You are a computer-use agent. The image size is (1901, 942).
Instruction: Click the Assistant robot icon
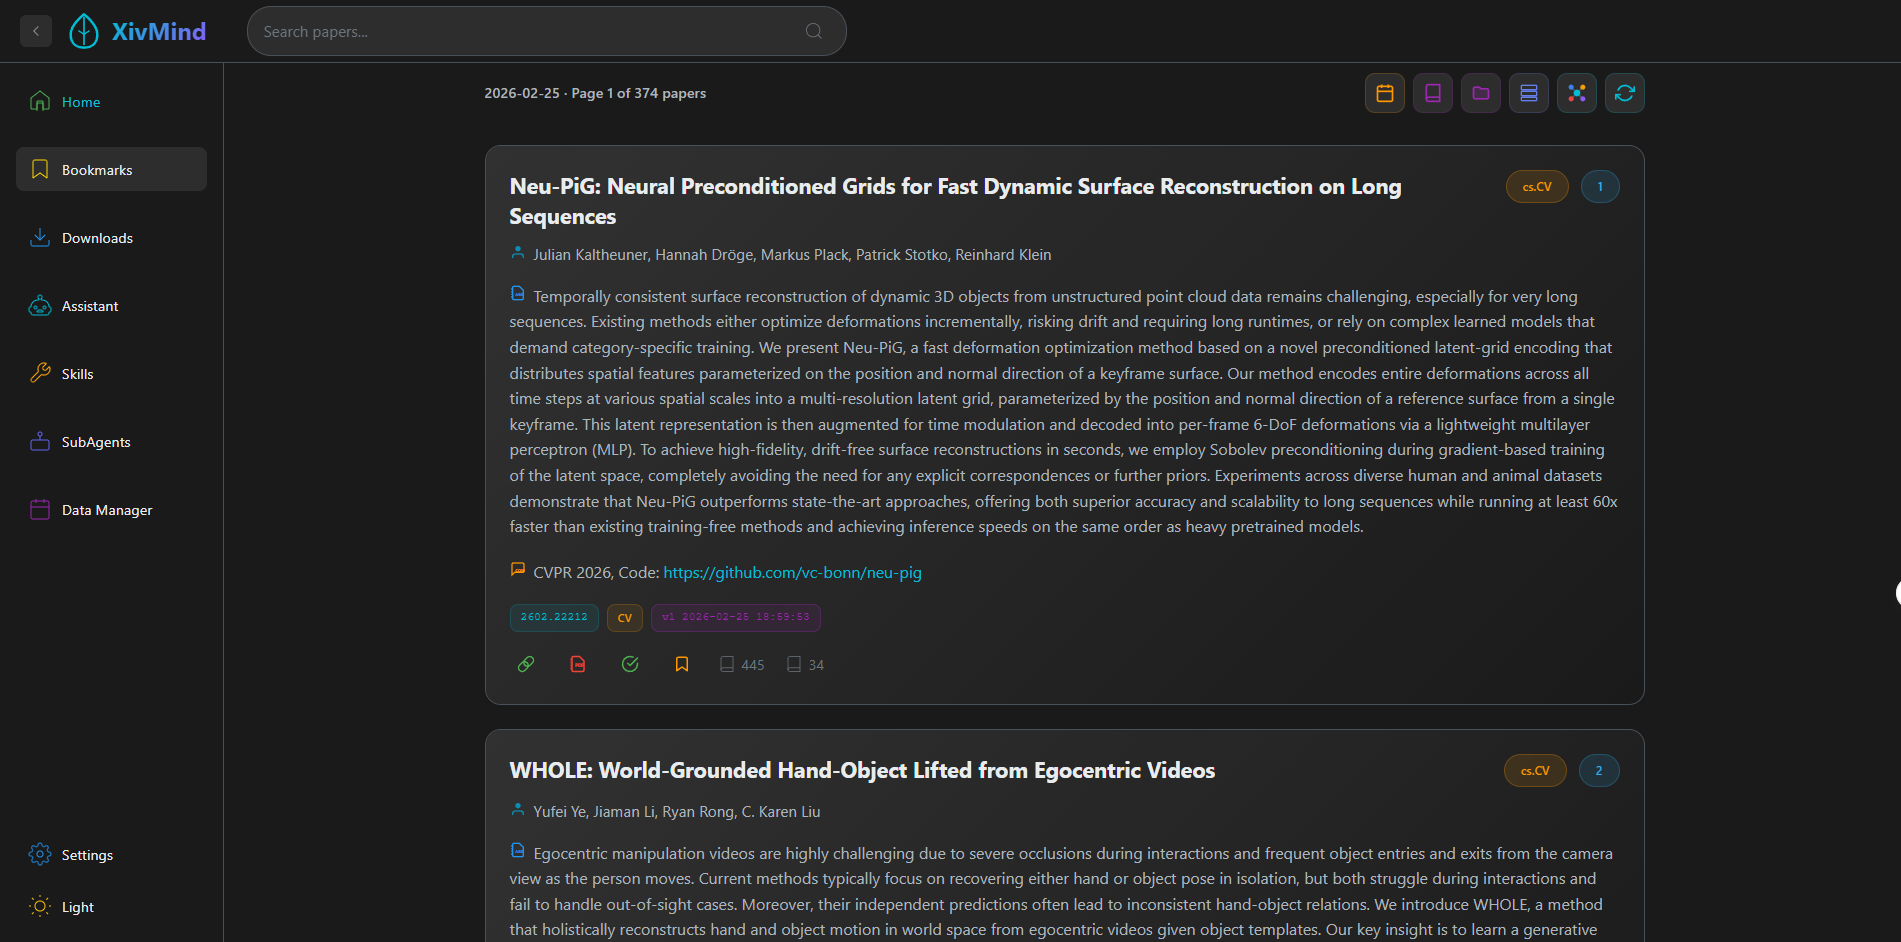(40, 305)
